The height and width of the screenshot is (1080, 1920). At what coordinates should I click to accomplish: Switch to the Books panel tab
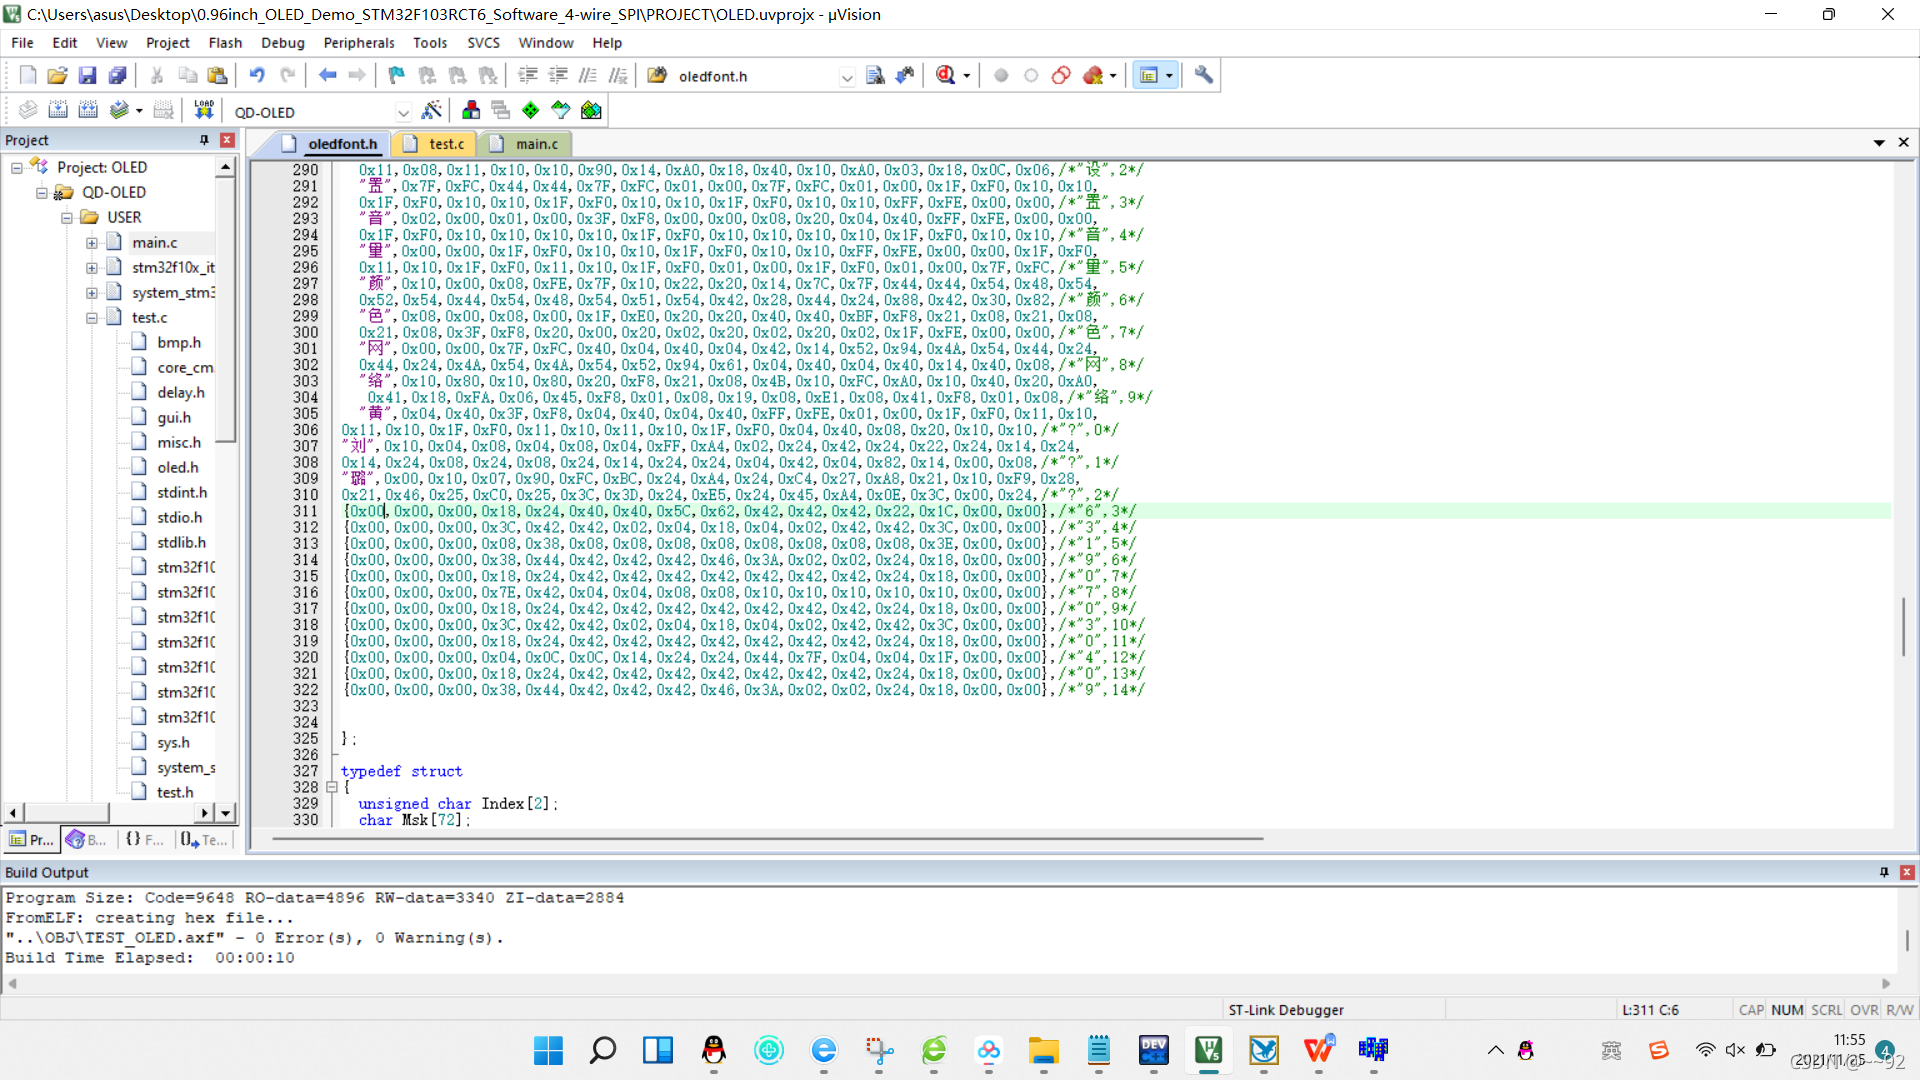(87, 840)
